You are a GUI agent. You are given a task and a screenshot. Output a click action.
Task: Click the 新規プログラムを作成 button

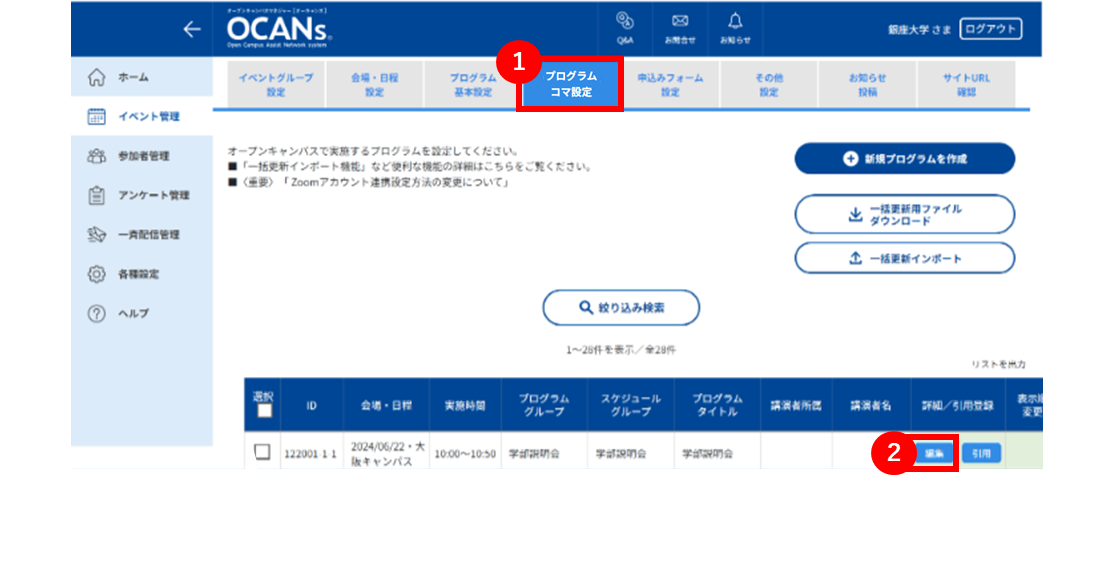click(905, 158)
